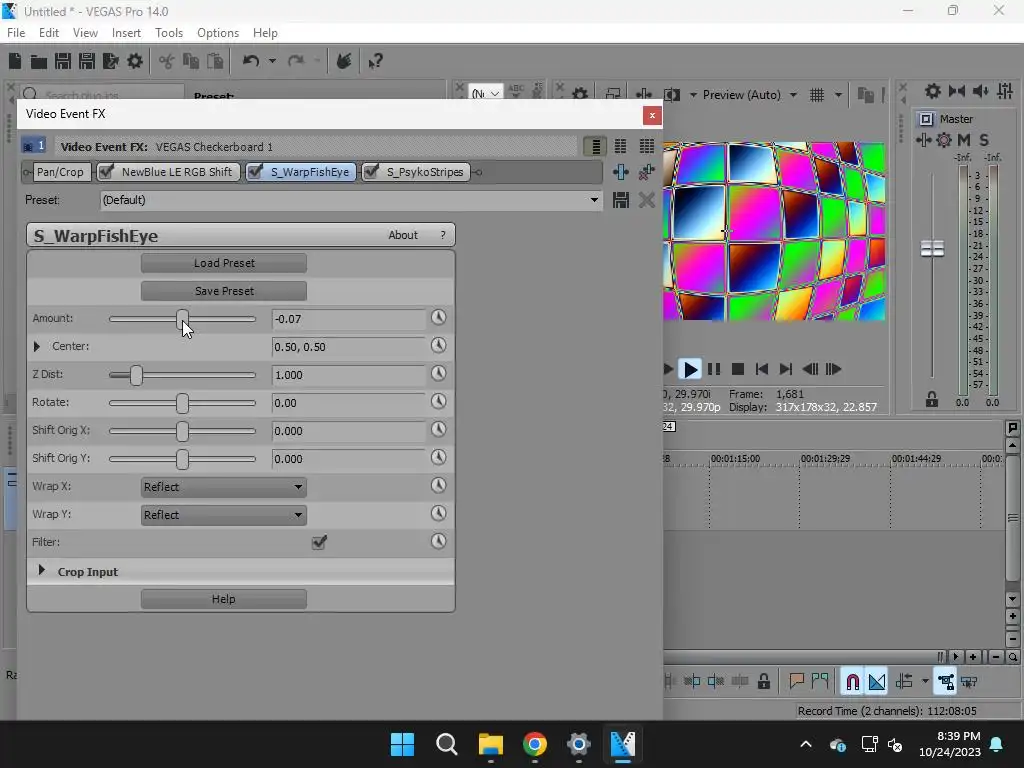
Task: Open the overlays grid dropdown arrow
Action: pyautogui.click(x=838, y=95)
